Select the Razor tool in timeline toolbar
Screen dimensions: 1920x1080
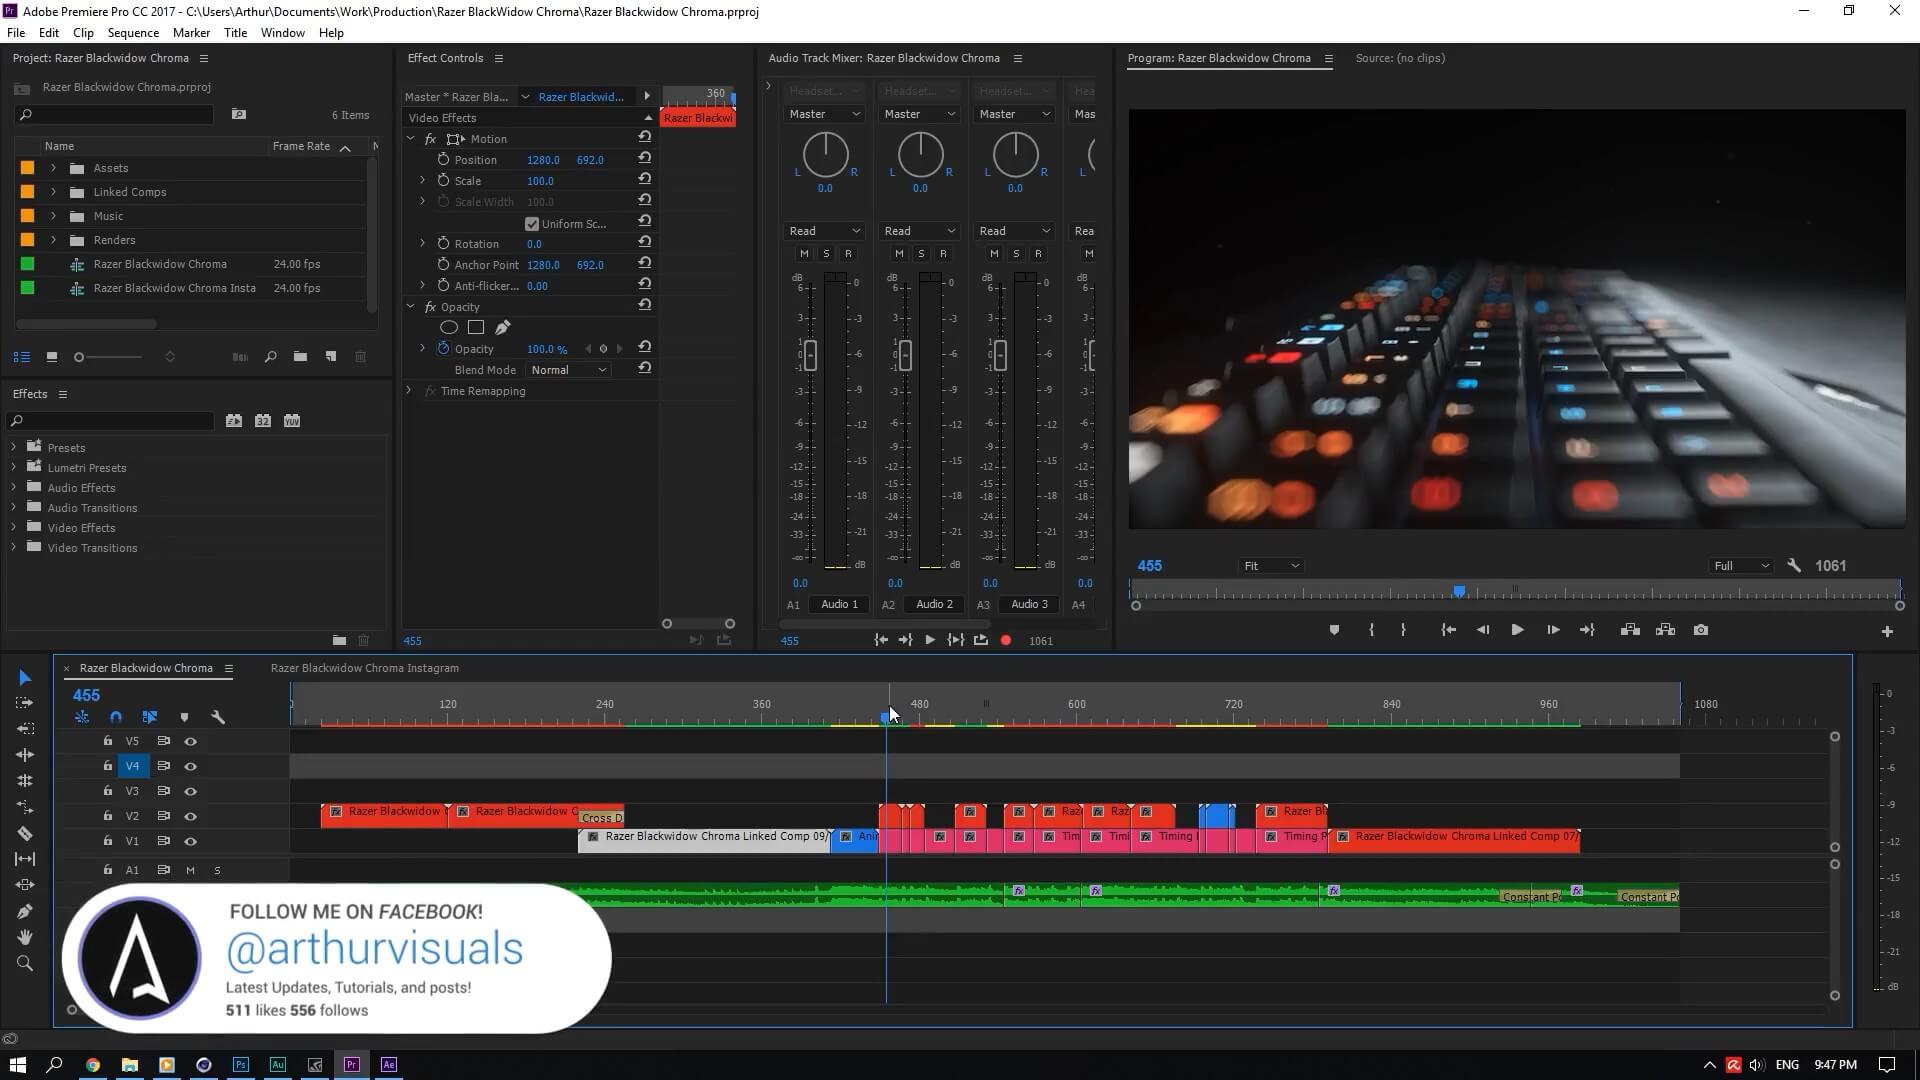tap(25, 833)
